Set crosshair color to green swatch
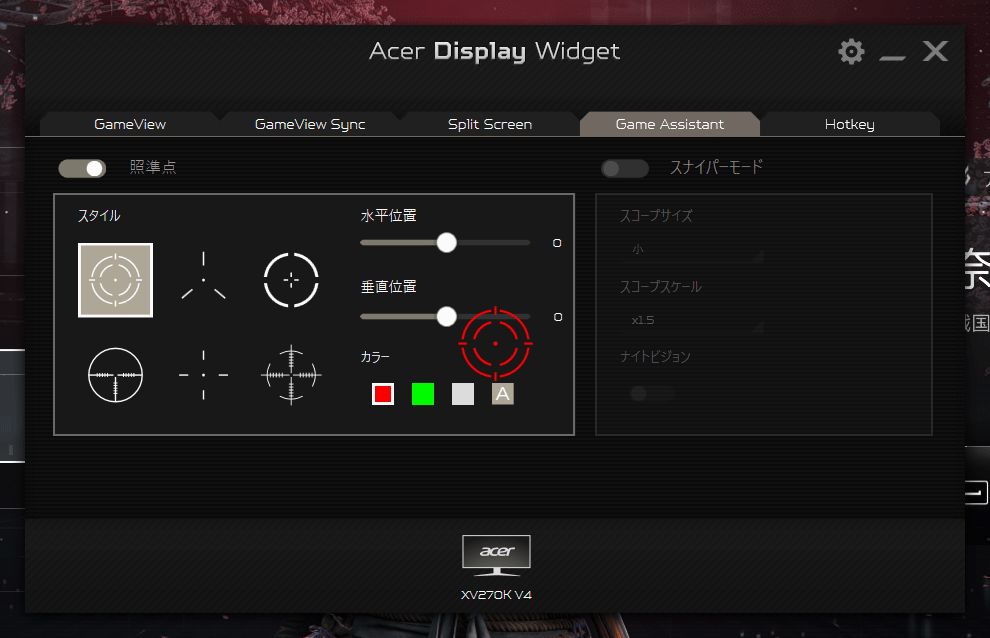The width and height of the screenshot is (990, 638). 423,394
